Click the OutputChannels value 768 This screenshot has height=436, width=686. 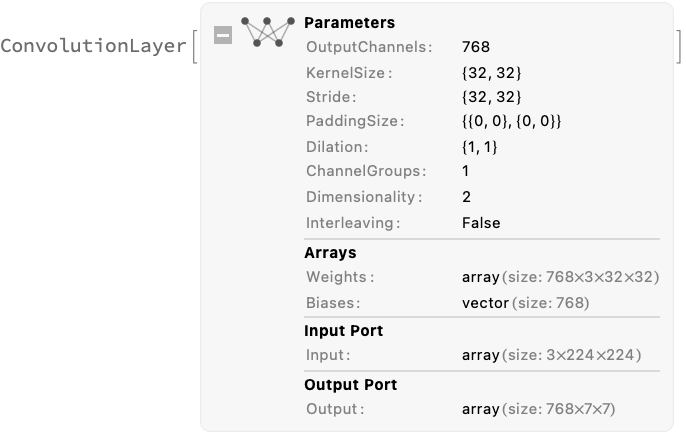coord(476,47)
